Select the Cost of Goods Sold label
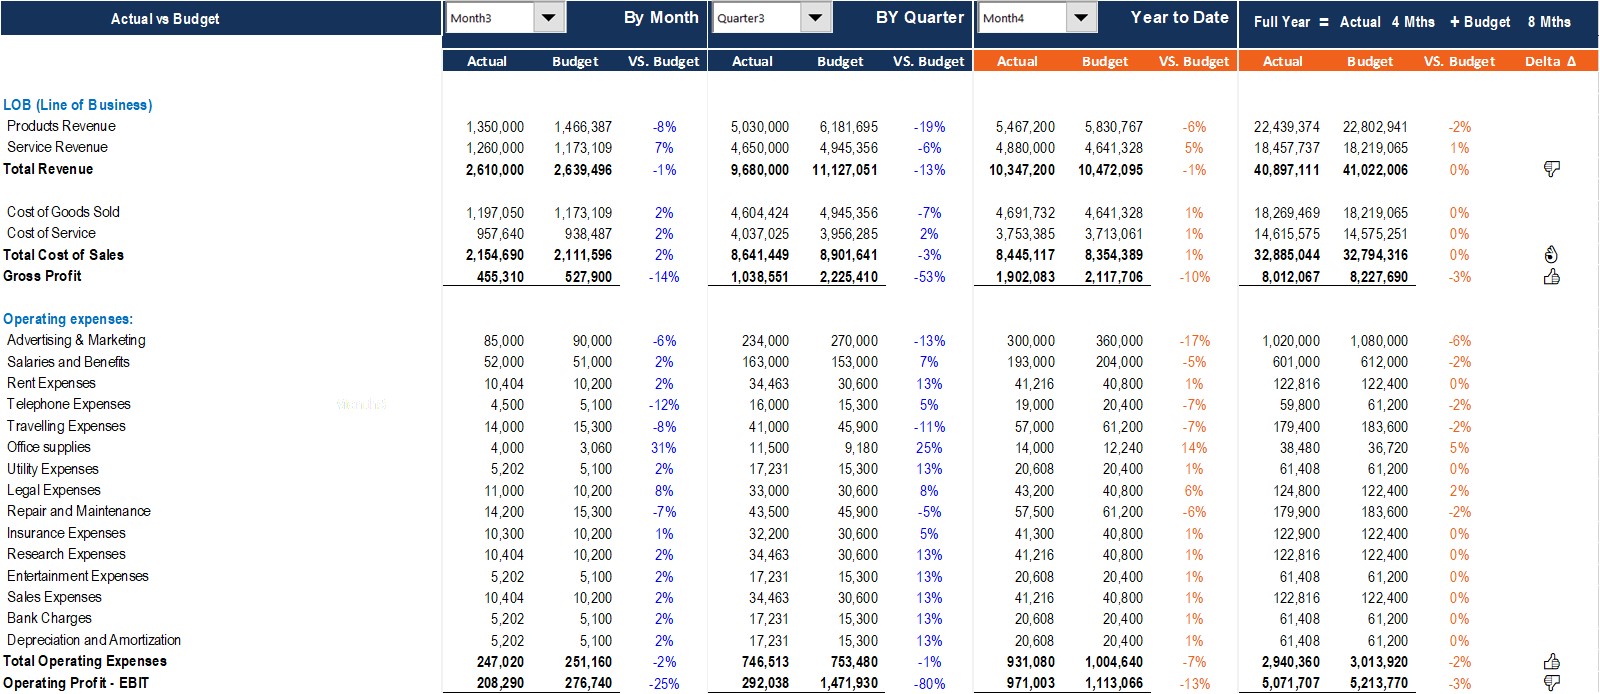Viewport: 1600px width, 694px height. [x=63, y=212]
